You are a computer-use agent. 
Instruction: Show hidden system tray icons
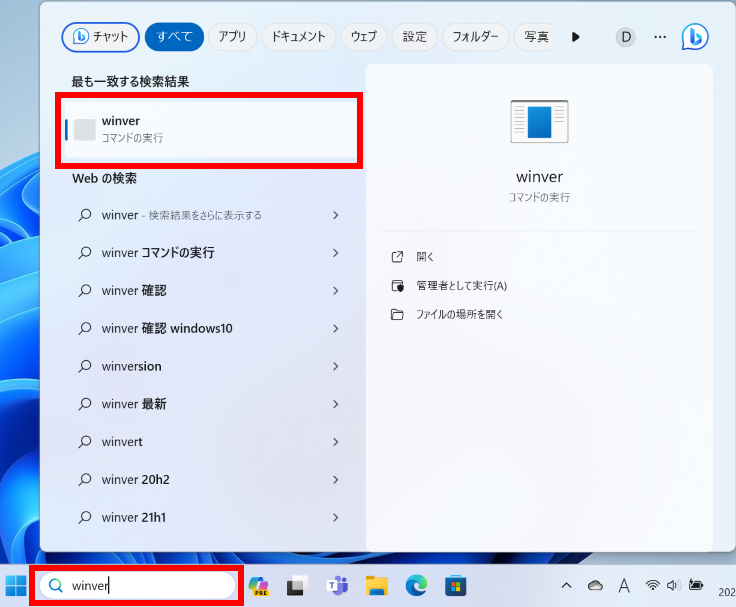(x=566, y=585)
